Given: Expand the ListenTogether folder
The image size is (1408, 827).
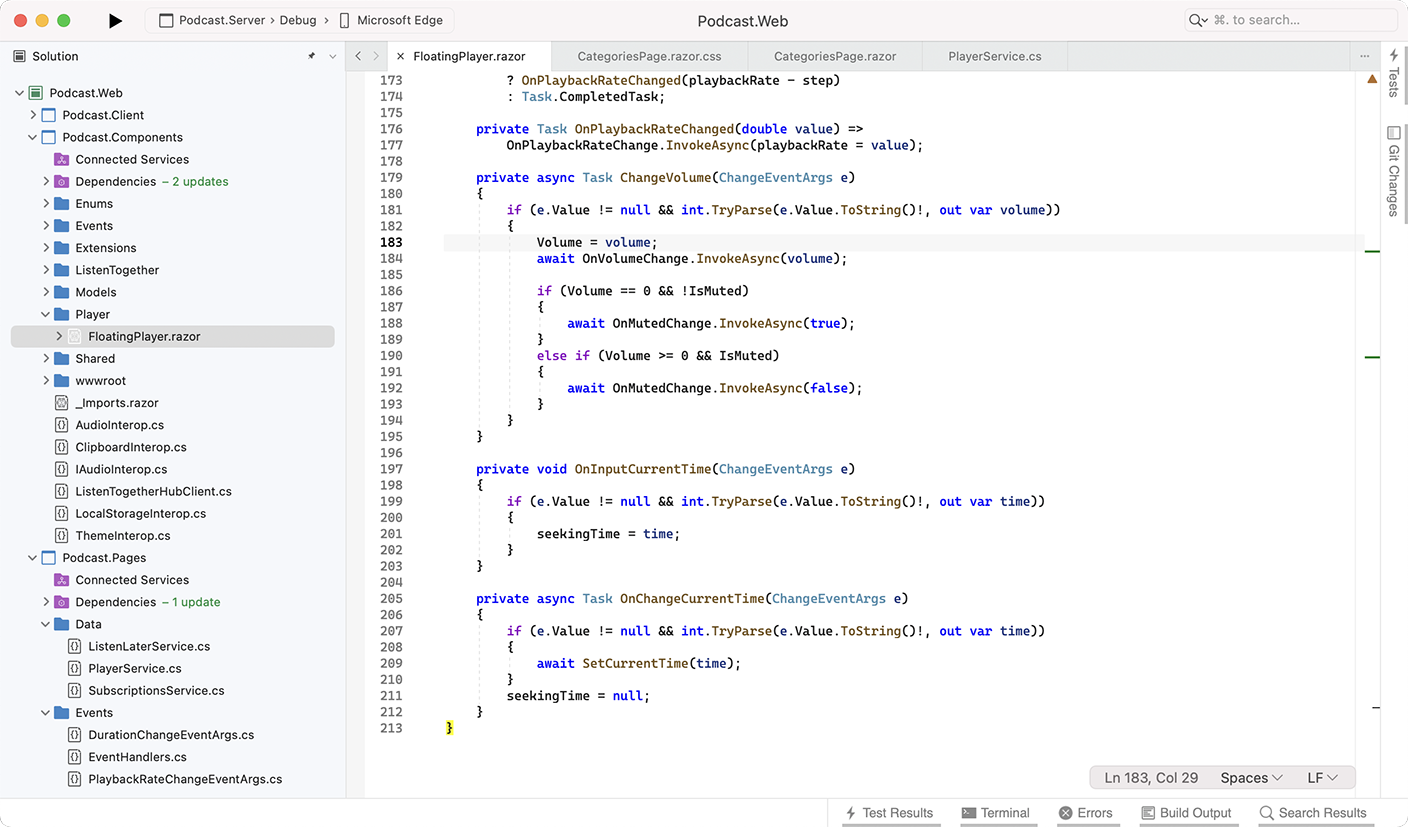Looking at the screenshot, I should click(x=46, y=270).
